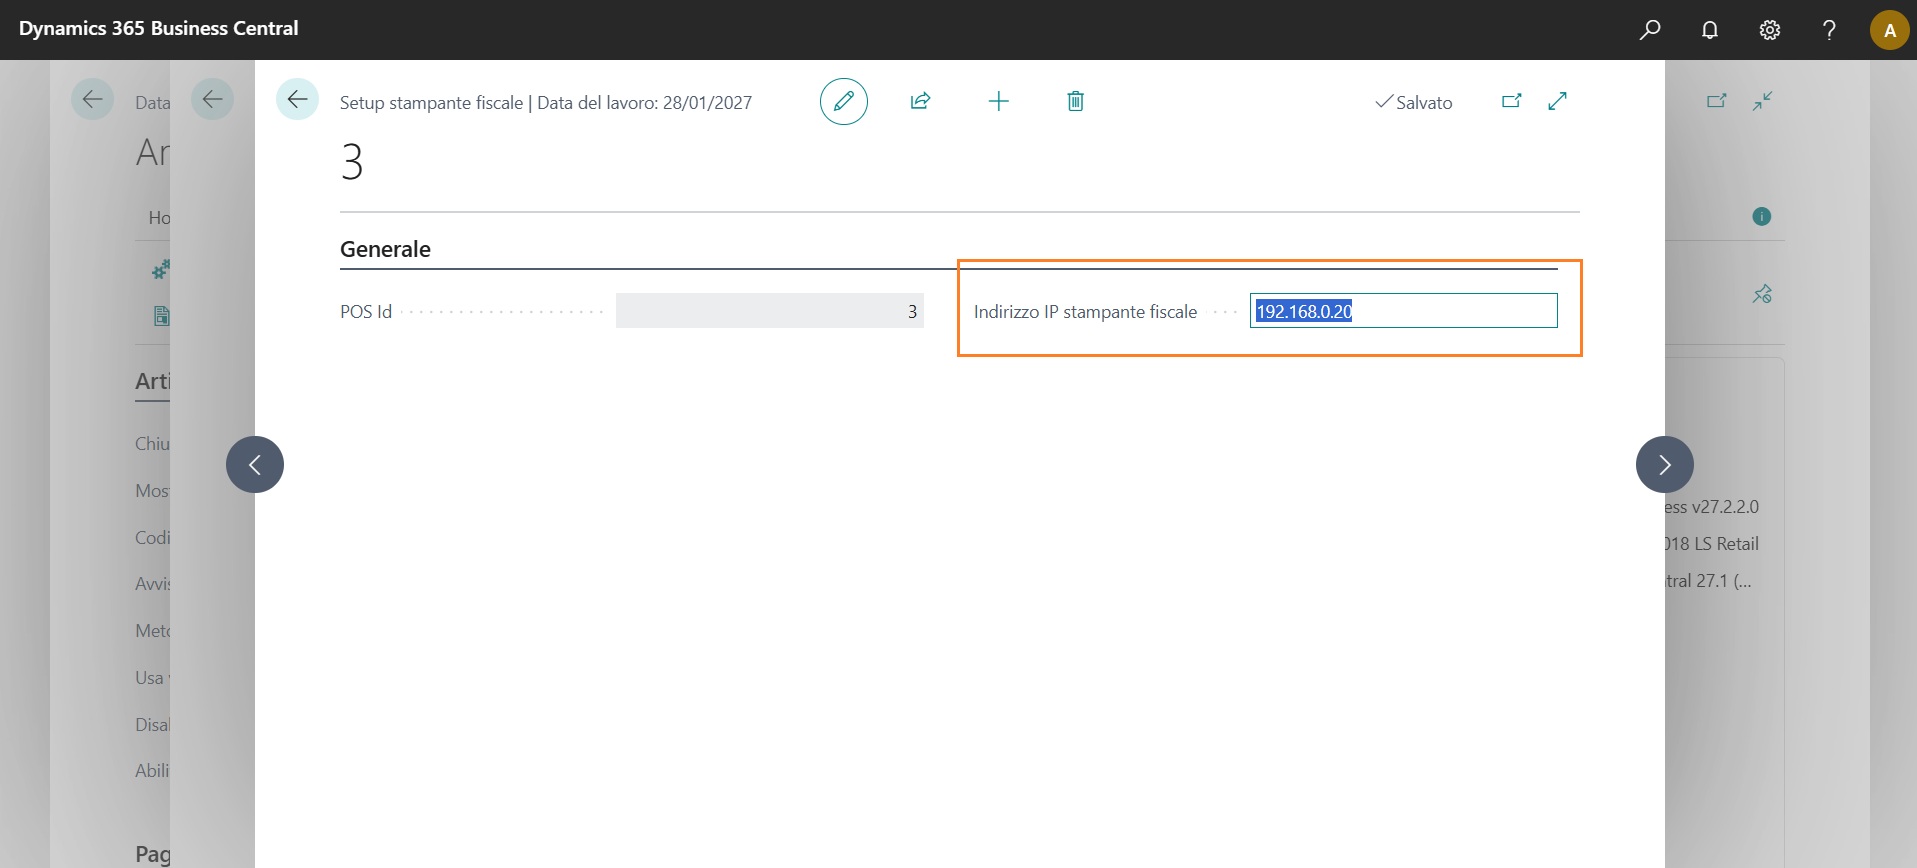This screenshot has width=1917, height=868.
Task: Click the POS Id field
Action: point(769,311)
